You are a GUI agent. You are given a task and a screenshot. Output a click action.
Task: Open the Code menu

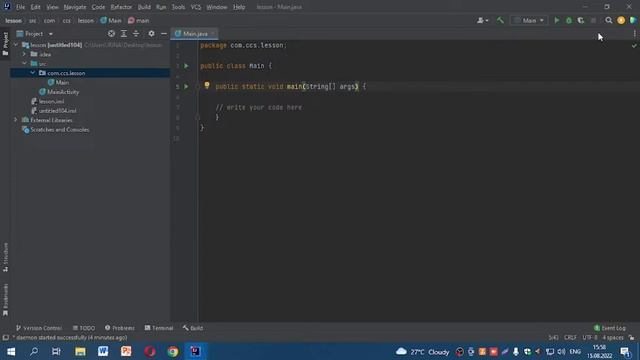pyautogui.click(x=98, y=7)
